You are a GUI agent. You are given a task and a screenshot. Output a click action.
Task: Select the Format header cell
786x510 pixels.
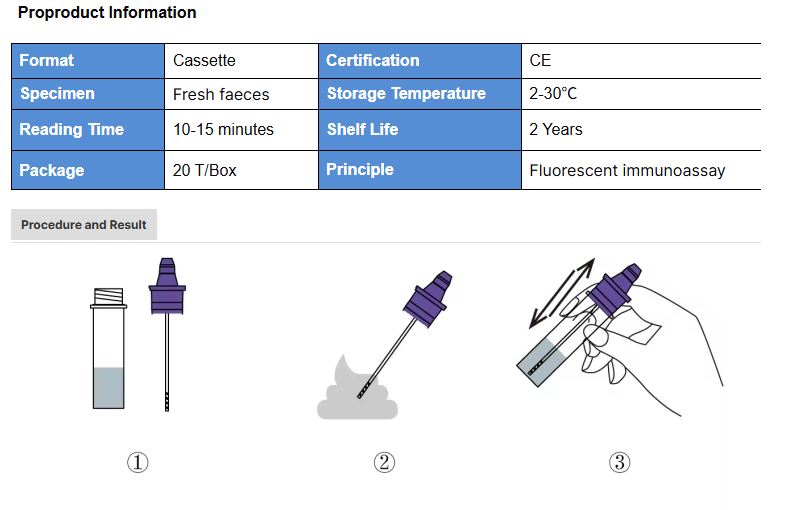tap(88, 60)
